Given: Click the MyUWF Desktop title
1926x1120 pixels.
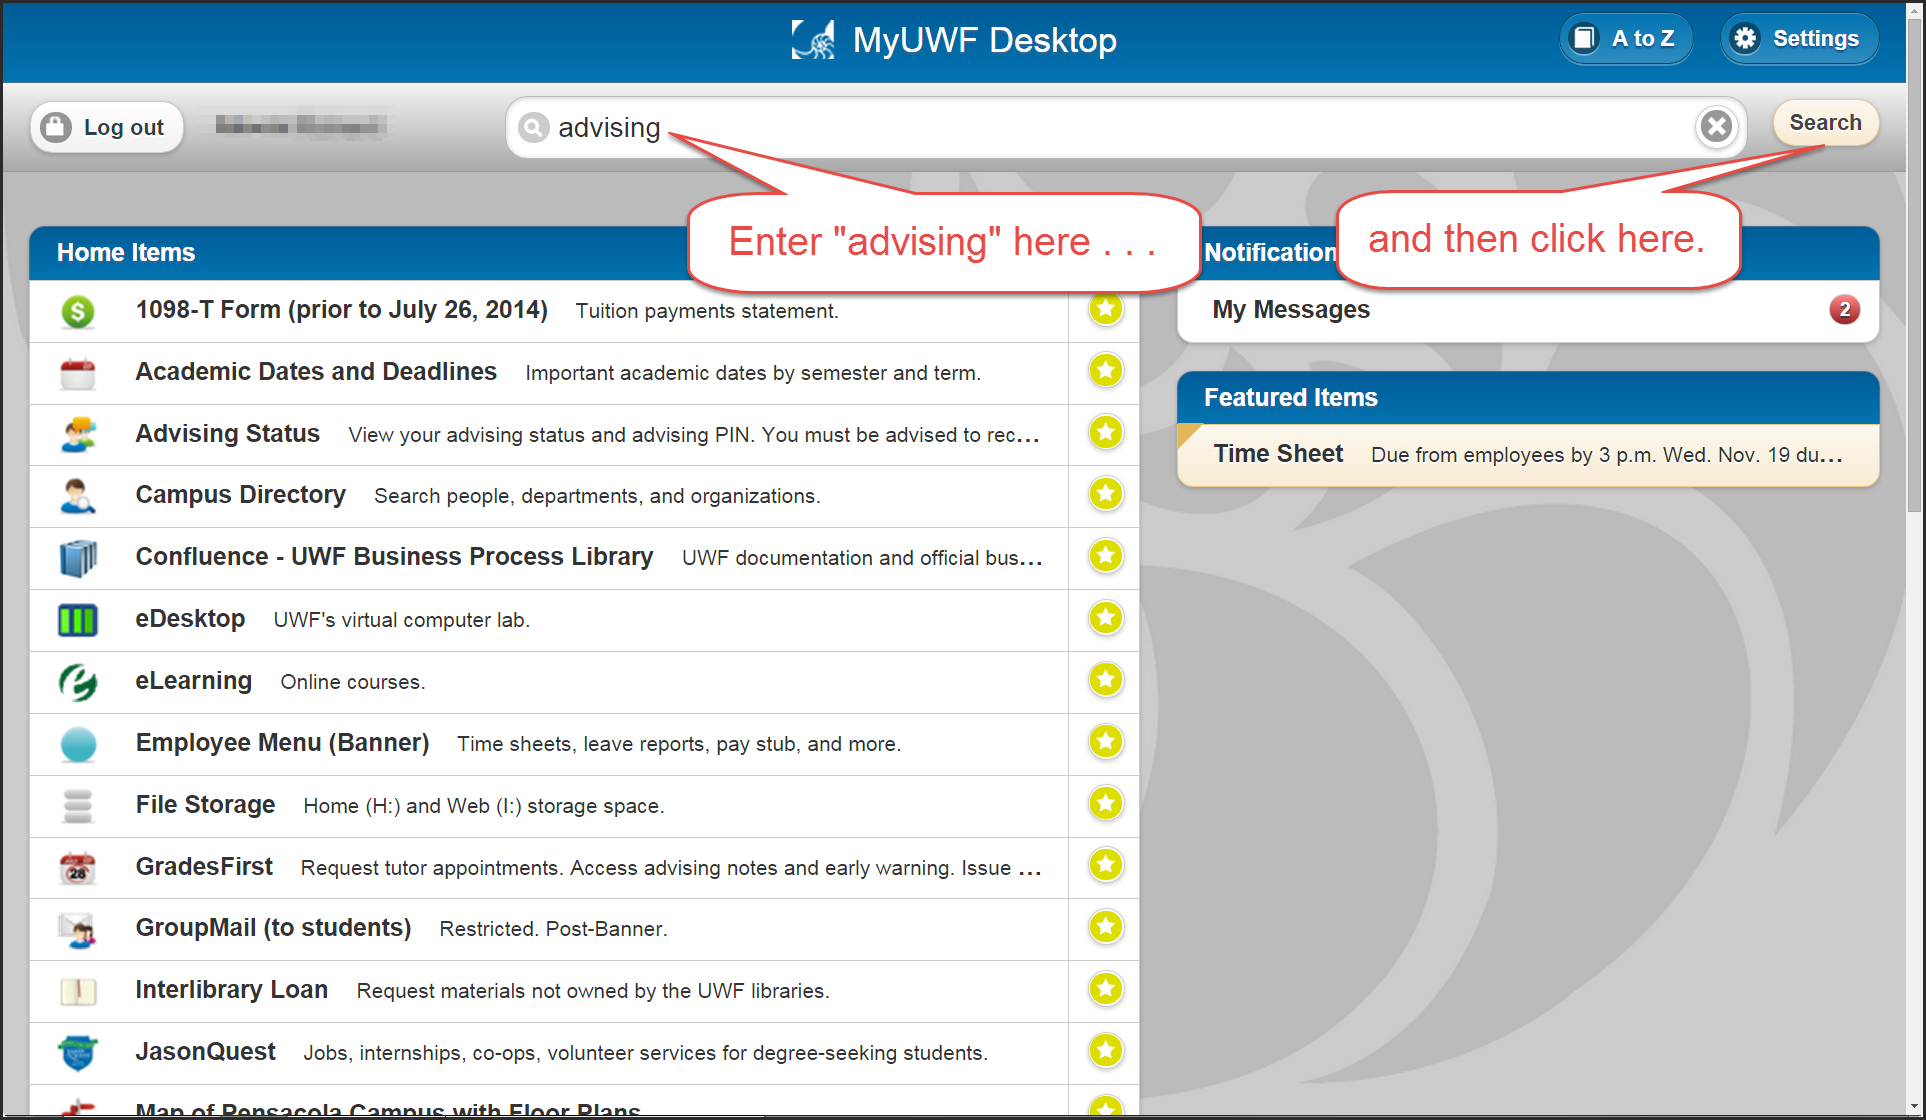Looking at the screenshot, I should (984, 40).
